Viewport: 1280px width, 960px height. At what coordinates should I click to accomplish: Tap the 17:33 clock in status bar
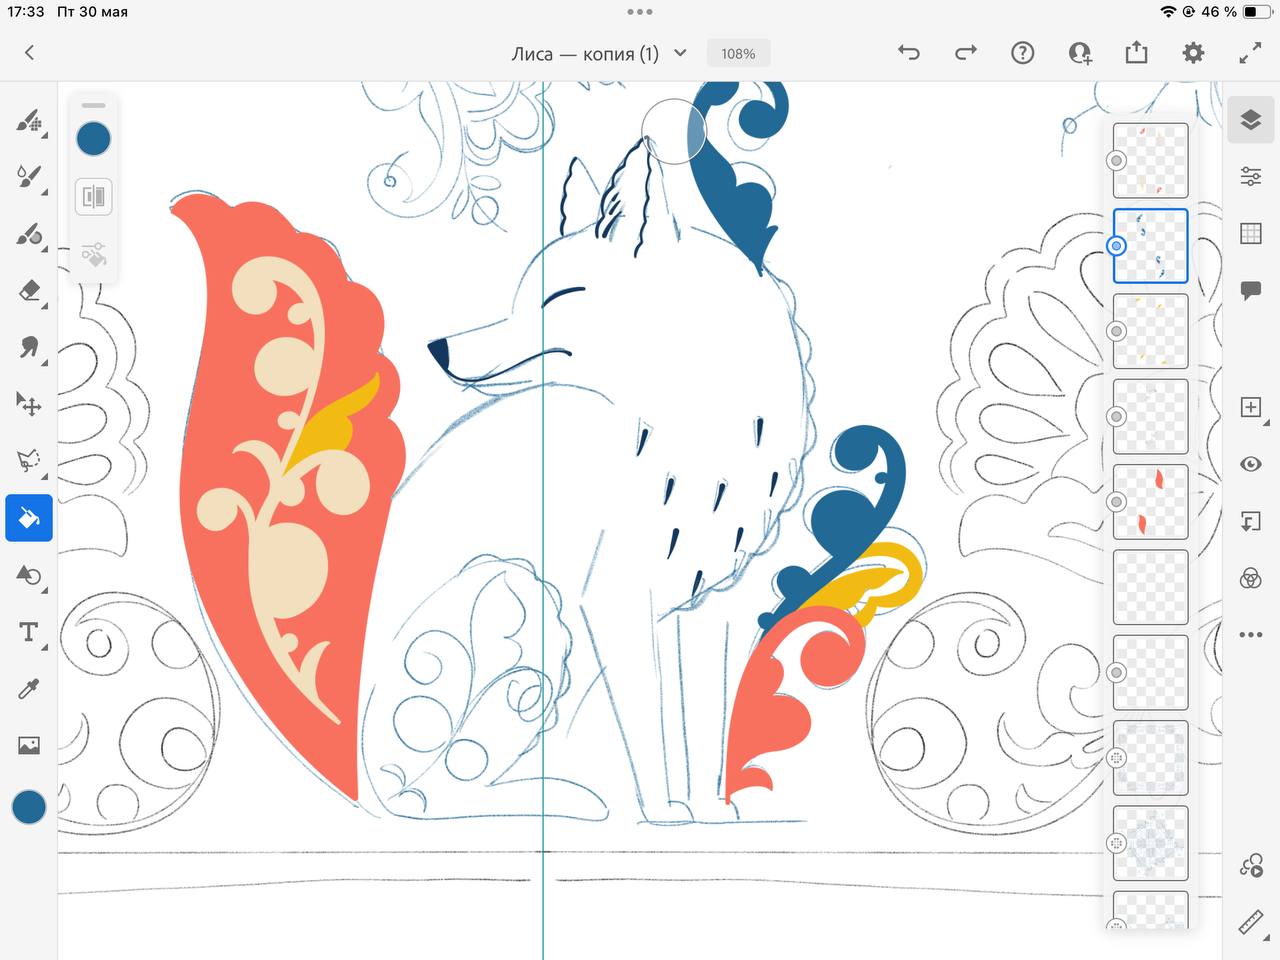(x=26, y=12)
